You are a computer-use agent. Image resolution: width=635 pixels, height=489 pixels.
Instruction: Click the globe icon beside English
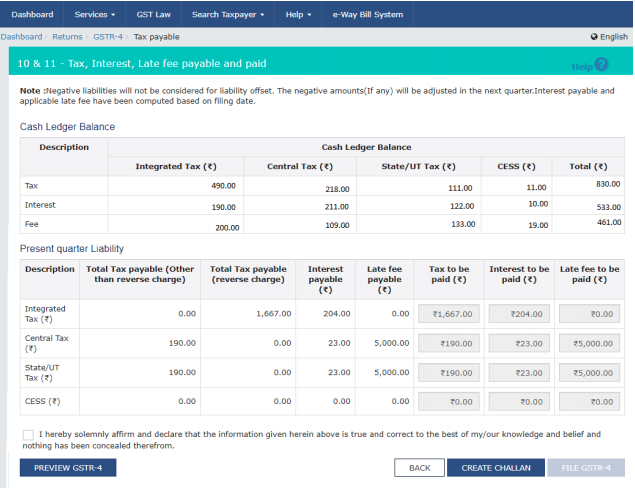pyautogui.click(x=594, y=37)
